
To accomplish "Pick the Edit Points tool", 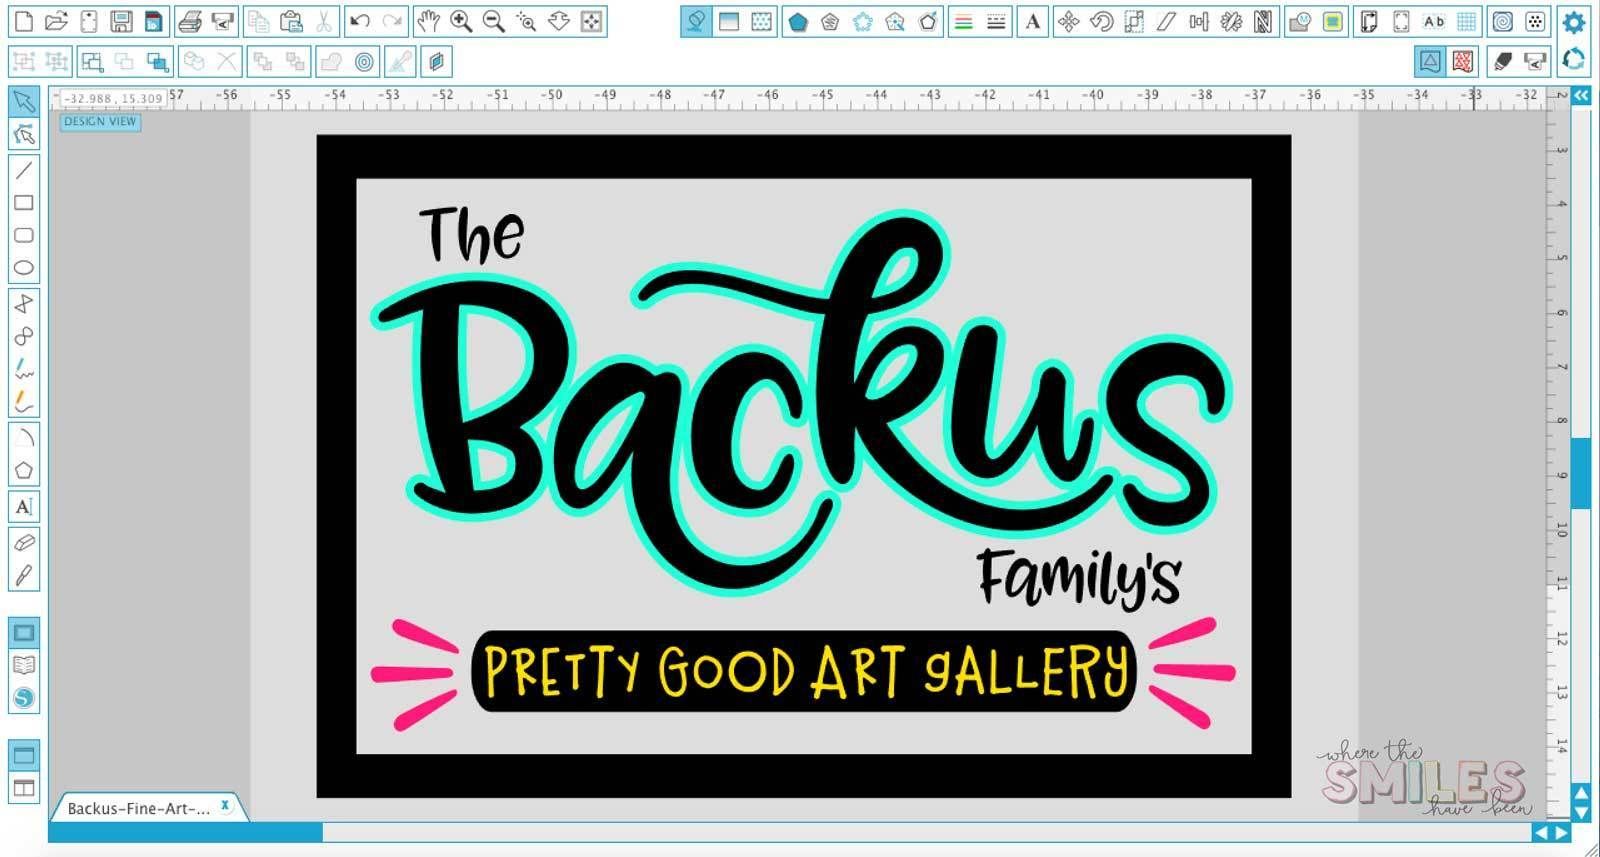I will pyautogui.click(x=24, y=133).
